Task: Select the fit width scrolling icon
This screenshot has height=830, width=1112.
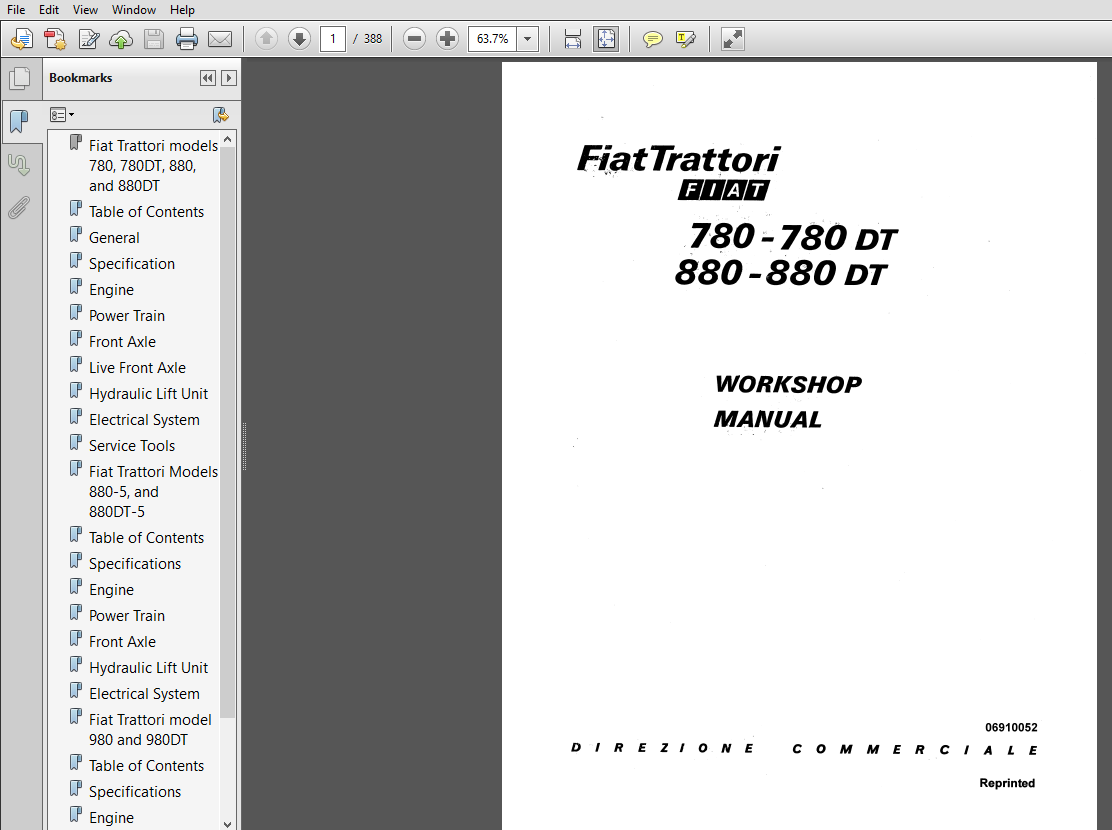Action: coord(573,39)
